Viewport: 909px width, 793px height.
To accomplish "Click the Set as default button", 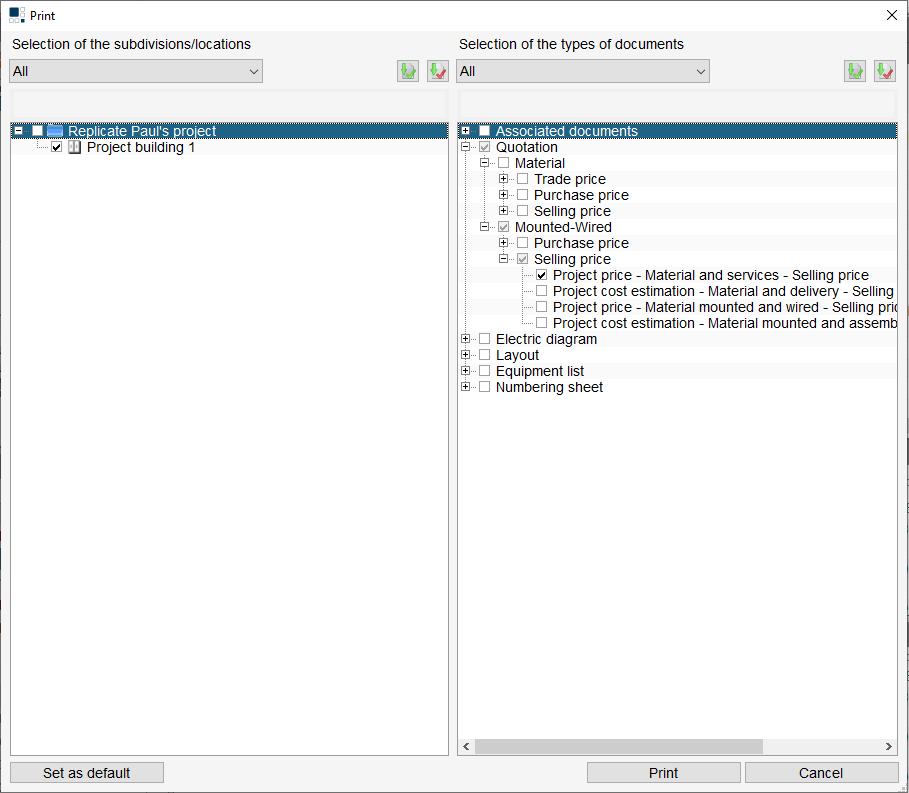I will [86, 772].
